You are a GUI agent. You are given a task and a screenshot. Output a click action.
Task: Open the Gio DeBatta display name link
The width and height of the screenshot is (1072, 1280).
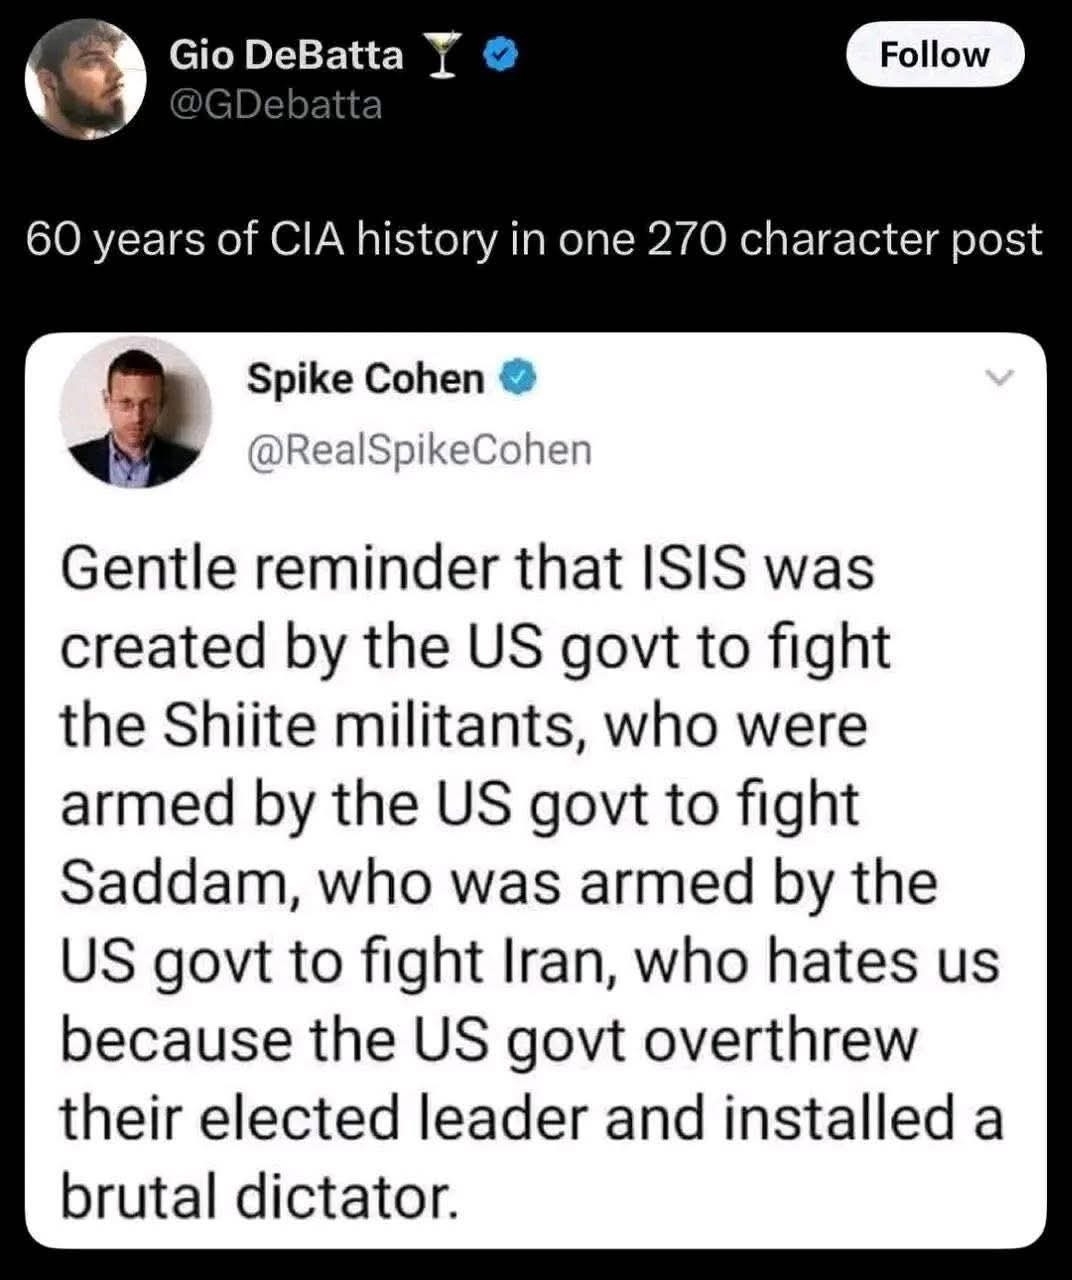point(286,55)
